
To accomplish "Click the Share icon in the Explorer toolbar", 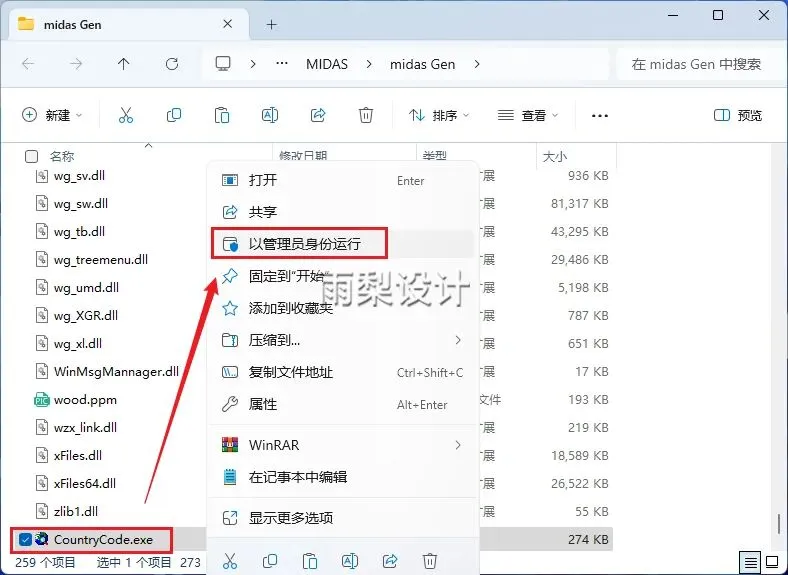I will click(x=318, y=116).
